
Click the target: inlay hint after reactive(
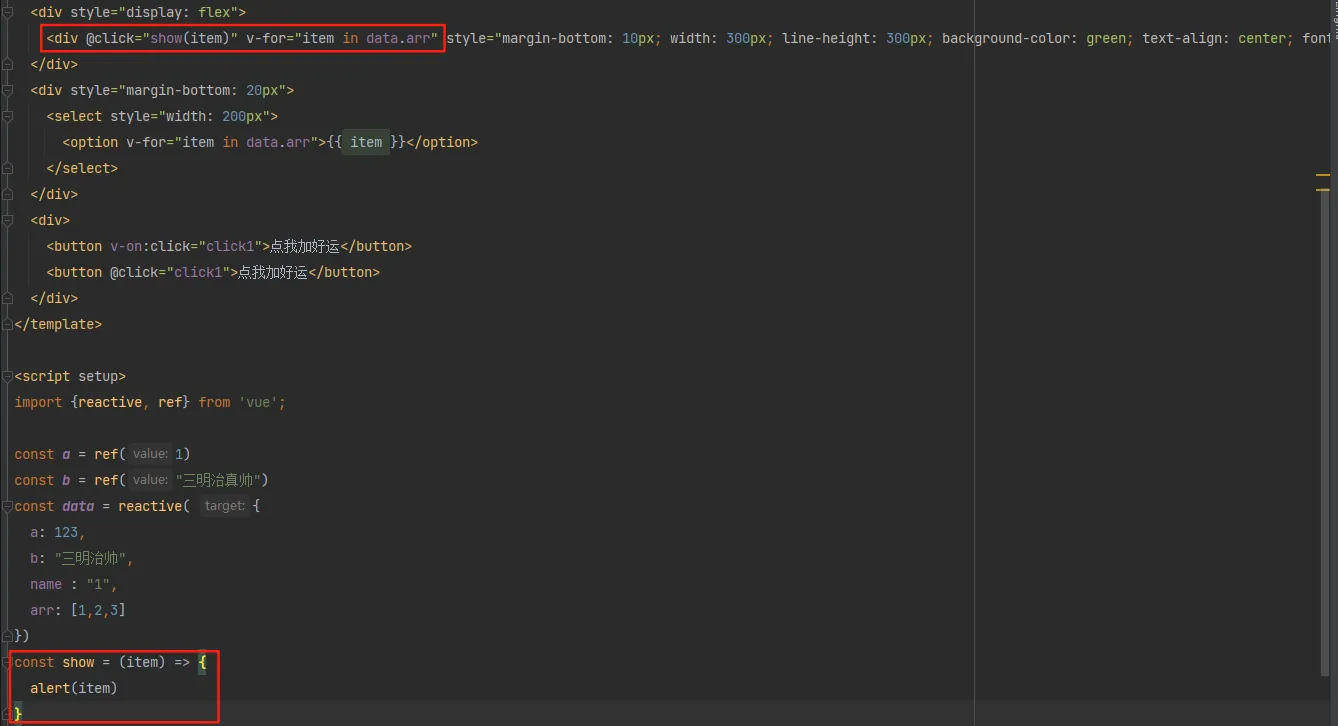point(223,506)
